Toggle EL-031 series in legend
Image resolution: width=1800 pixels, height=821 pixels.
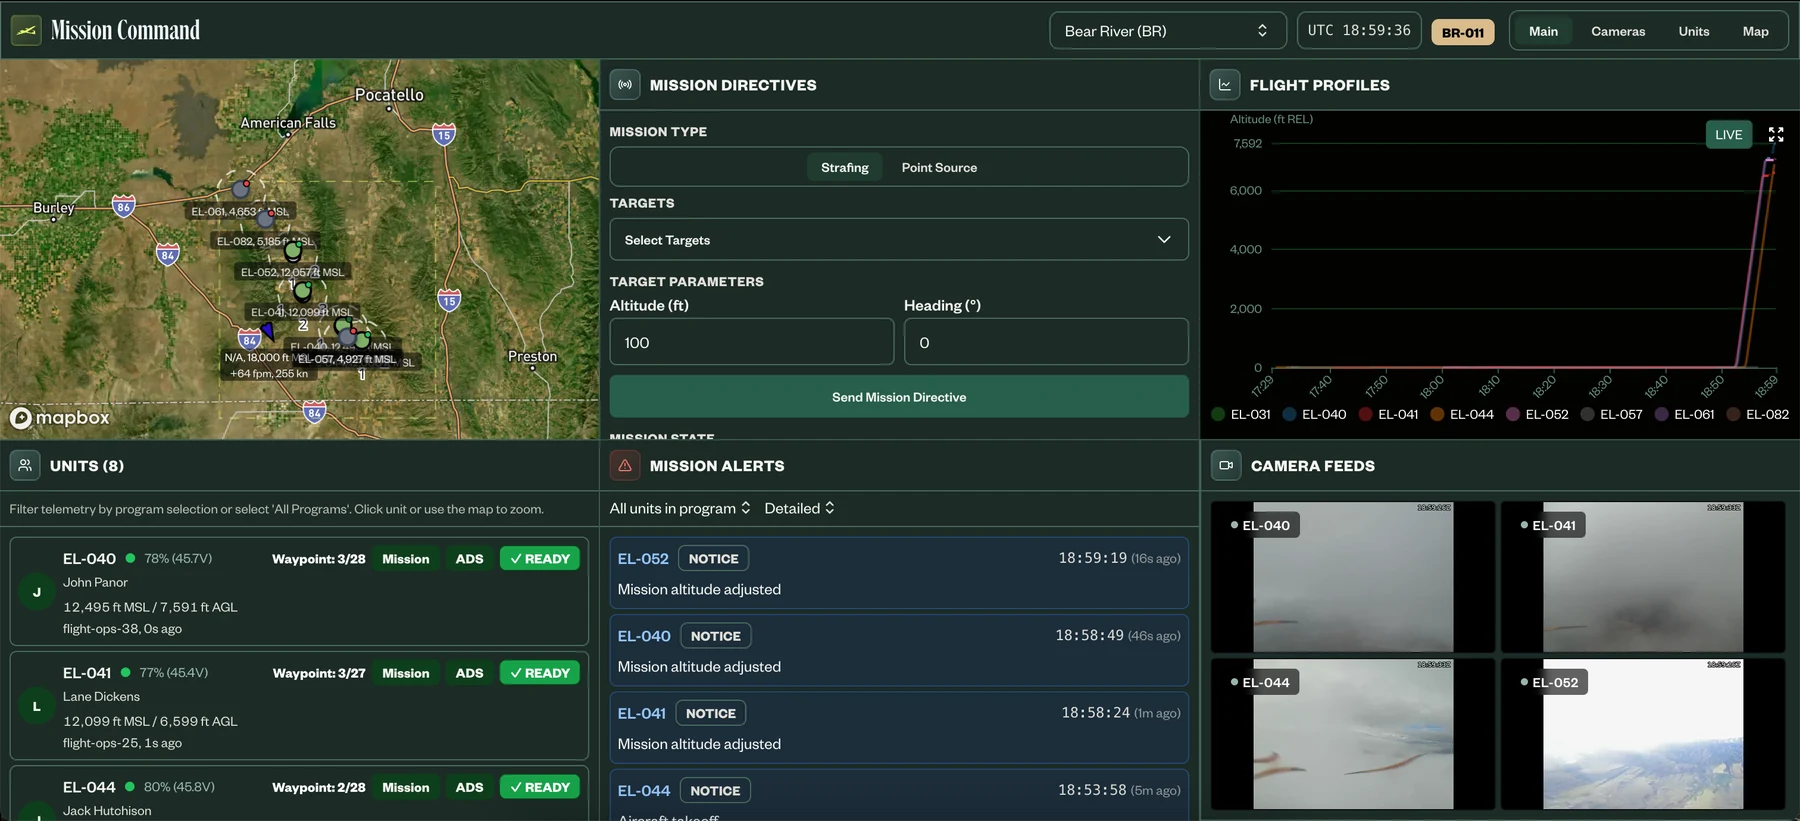click(x=1240, y=414)
